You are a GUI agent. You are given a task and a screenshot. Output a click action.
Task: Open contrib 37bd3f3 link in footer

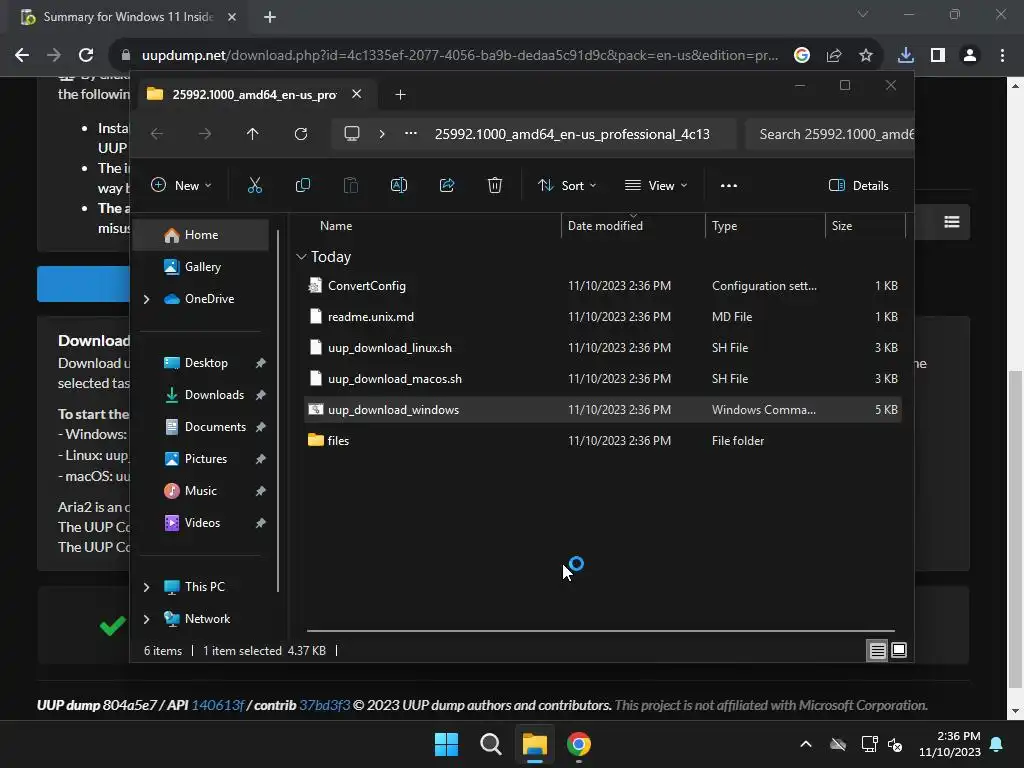(325, 705)
